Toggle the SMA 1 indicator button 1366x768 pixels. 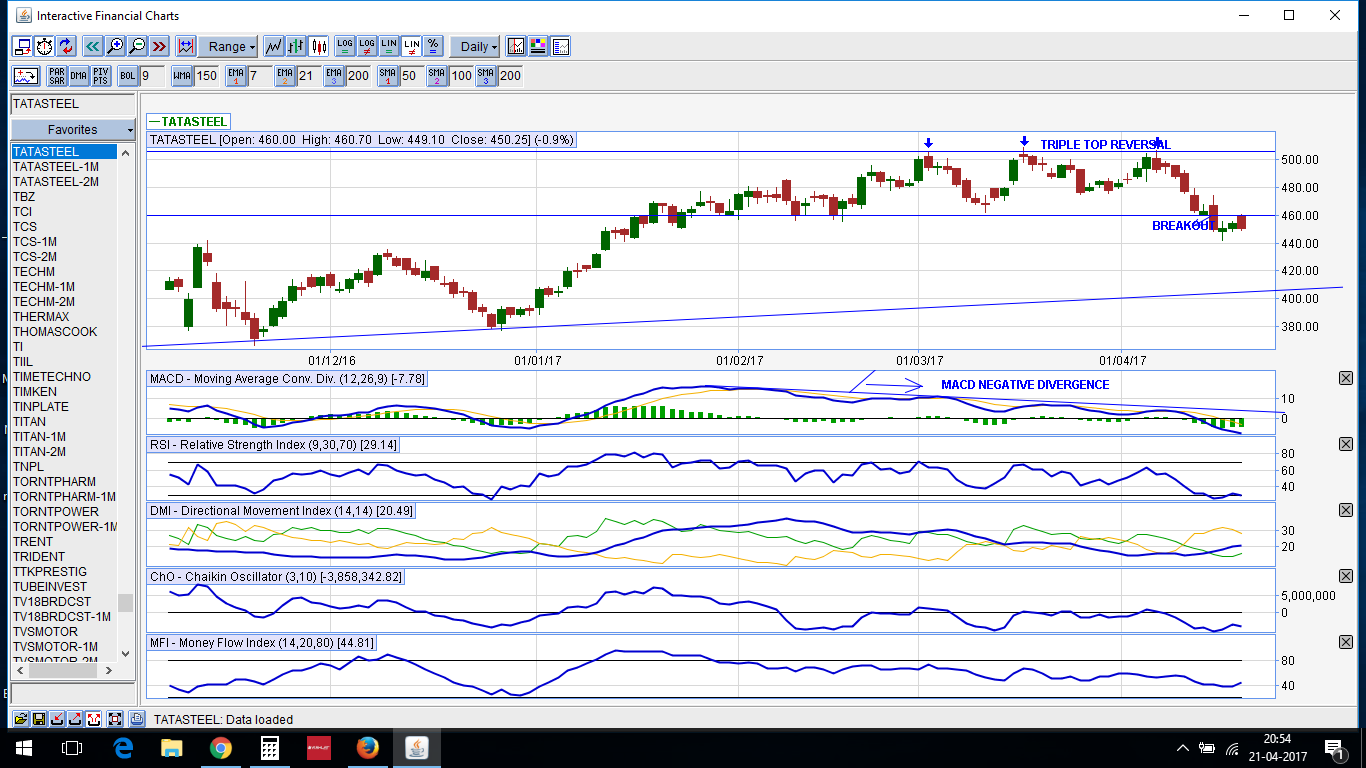pyautogui.click(x=387, y=76)
